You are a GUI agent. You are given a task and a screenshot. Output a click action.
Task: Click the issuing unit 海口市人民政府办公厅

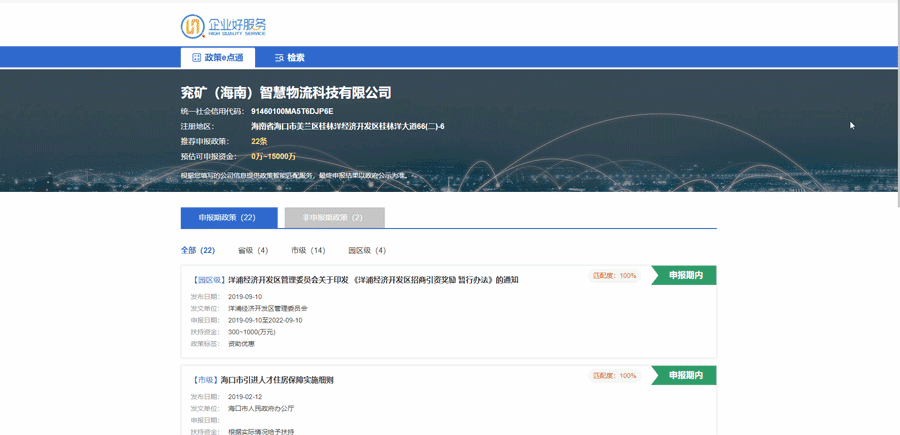pyautogui.click(x=261, y=409)
